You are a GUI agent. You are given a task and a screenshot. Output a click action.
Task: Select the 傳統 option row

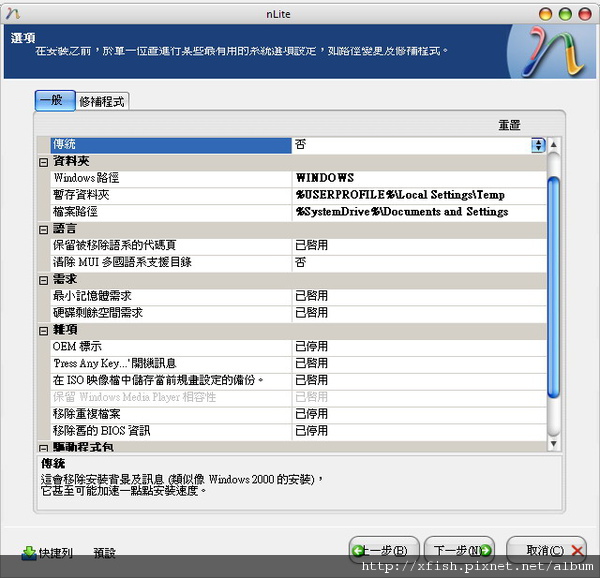[171, 145]
